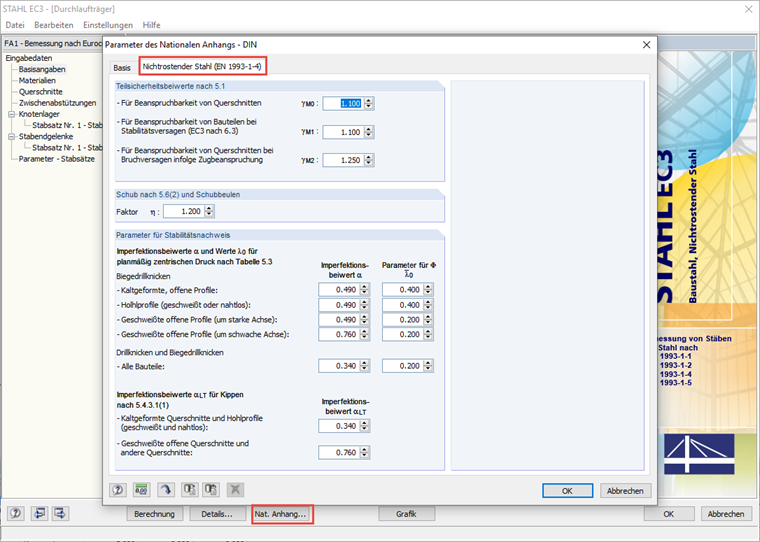Open the Einstellungen menu
The height and width of the screenshot is (542, 760).
point(108,25)
